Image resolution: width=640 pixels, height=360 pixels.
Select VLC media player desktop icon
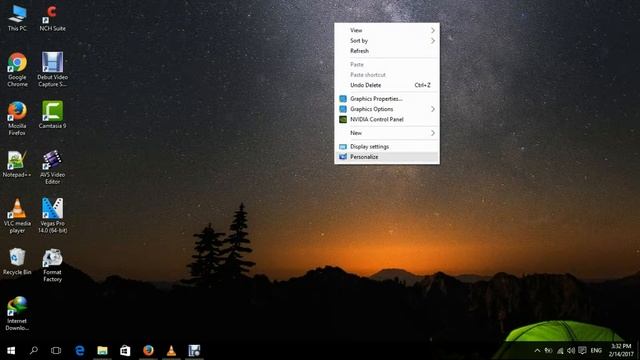(x=17, y=216)
